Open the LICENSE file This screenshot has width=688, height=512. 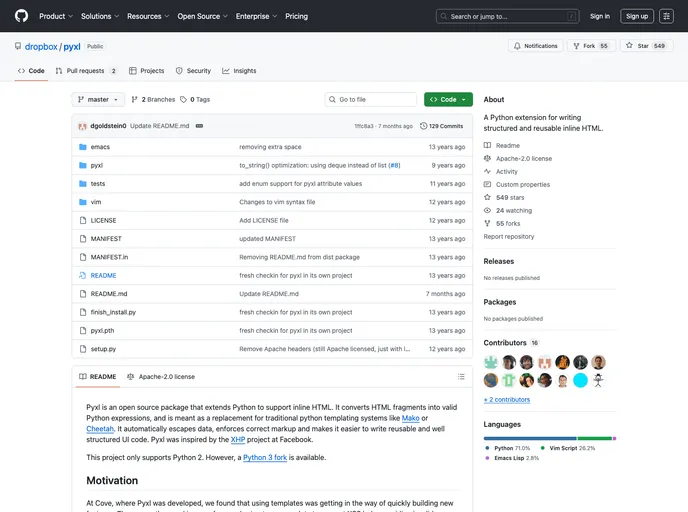[x=104, y=221]
